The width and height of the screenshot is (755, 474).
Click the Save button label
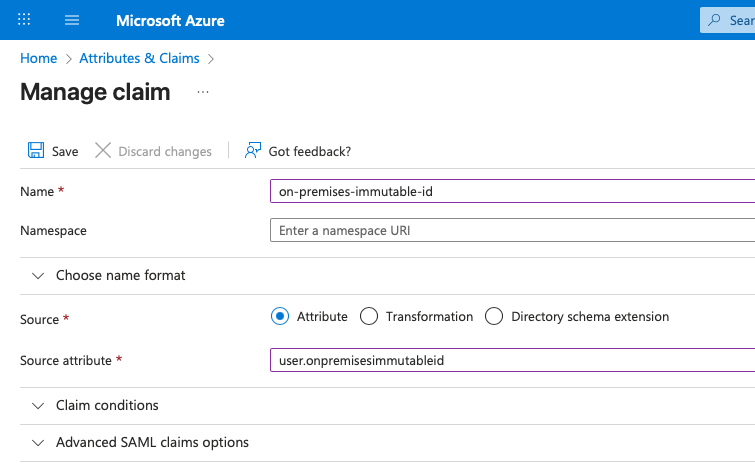pos(65,151)
